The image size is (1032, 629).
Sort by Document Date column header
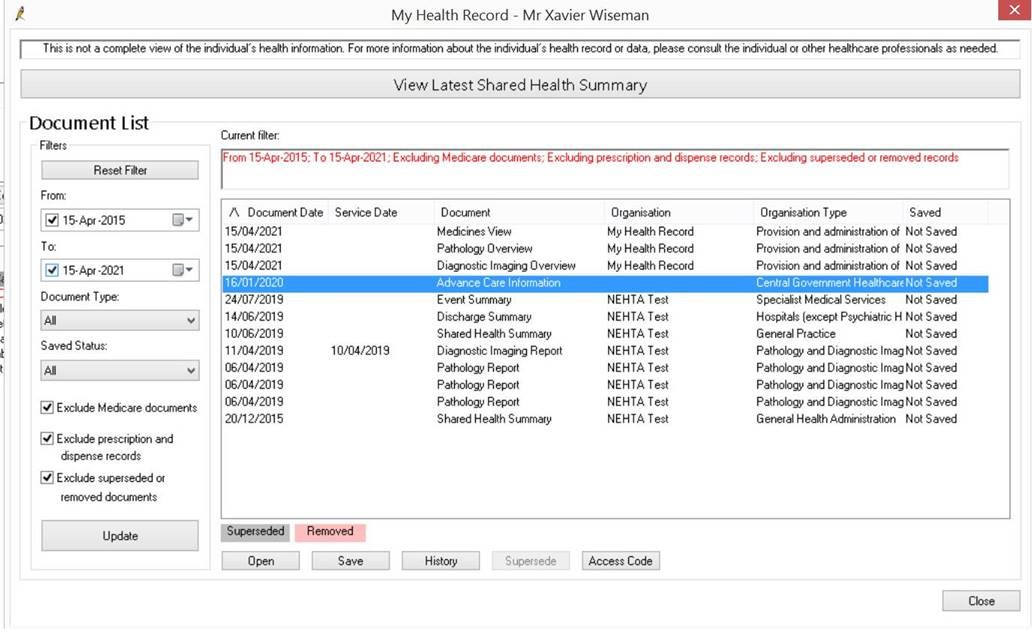pos(276,213)
